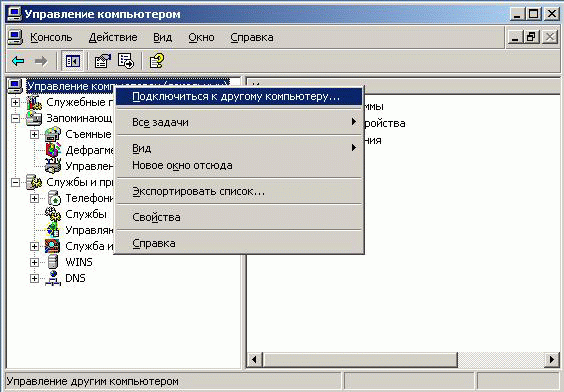Click the DNS server icon
This screenshot has height=392, width=564.
[53, 278]
